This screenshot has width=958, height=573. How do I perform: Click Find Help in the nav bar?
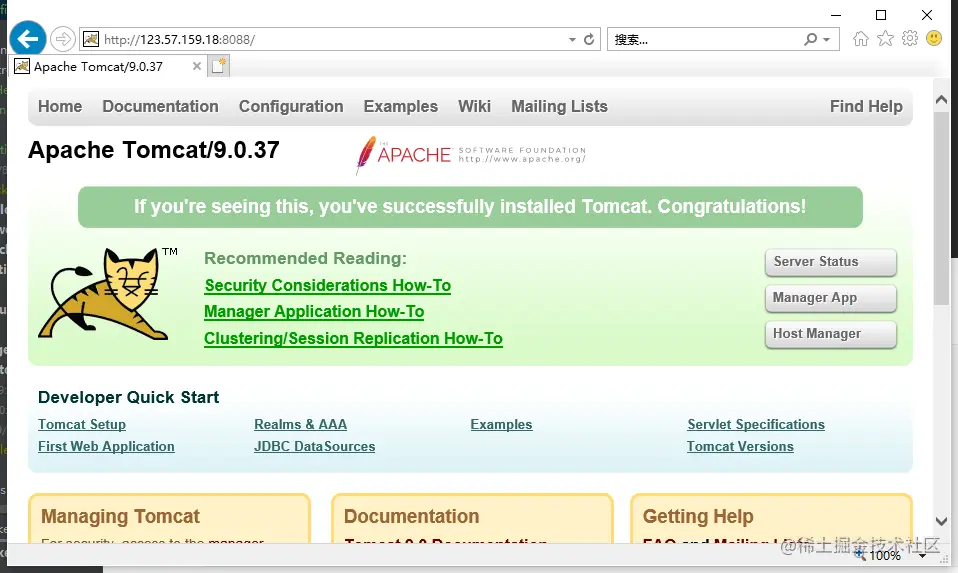coord(866,106)
